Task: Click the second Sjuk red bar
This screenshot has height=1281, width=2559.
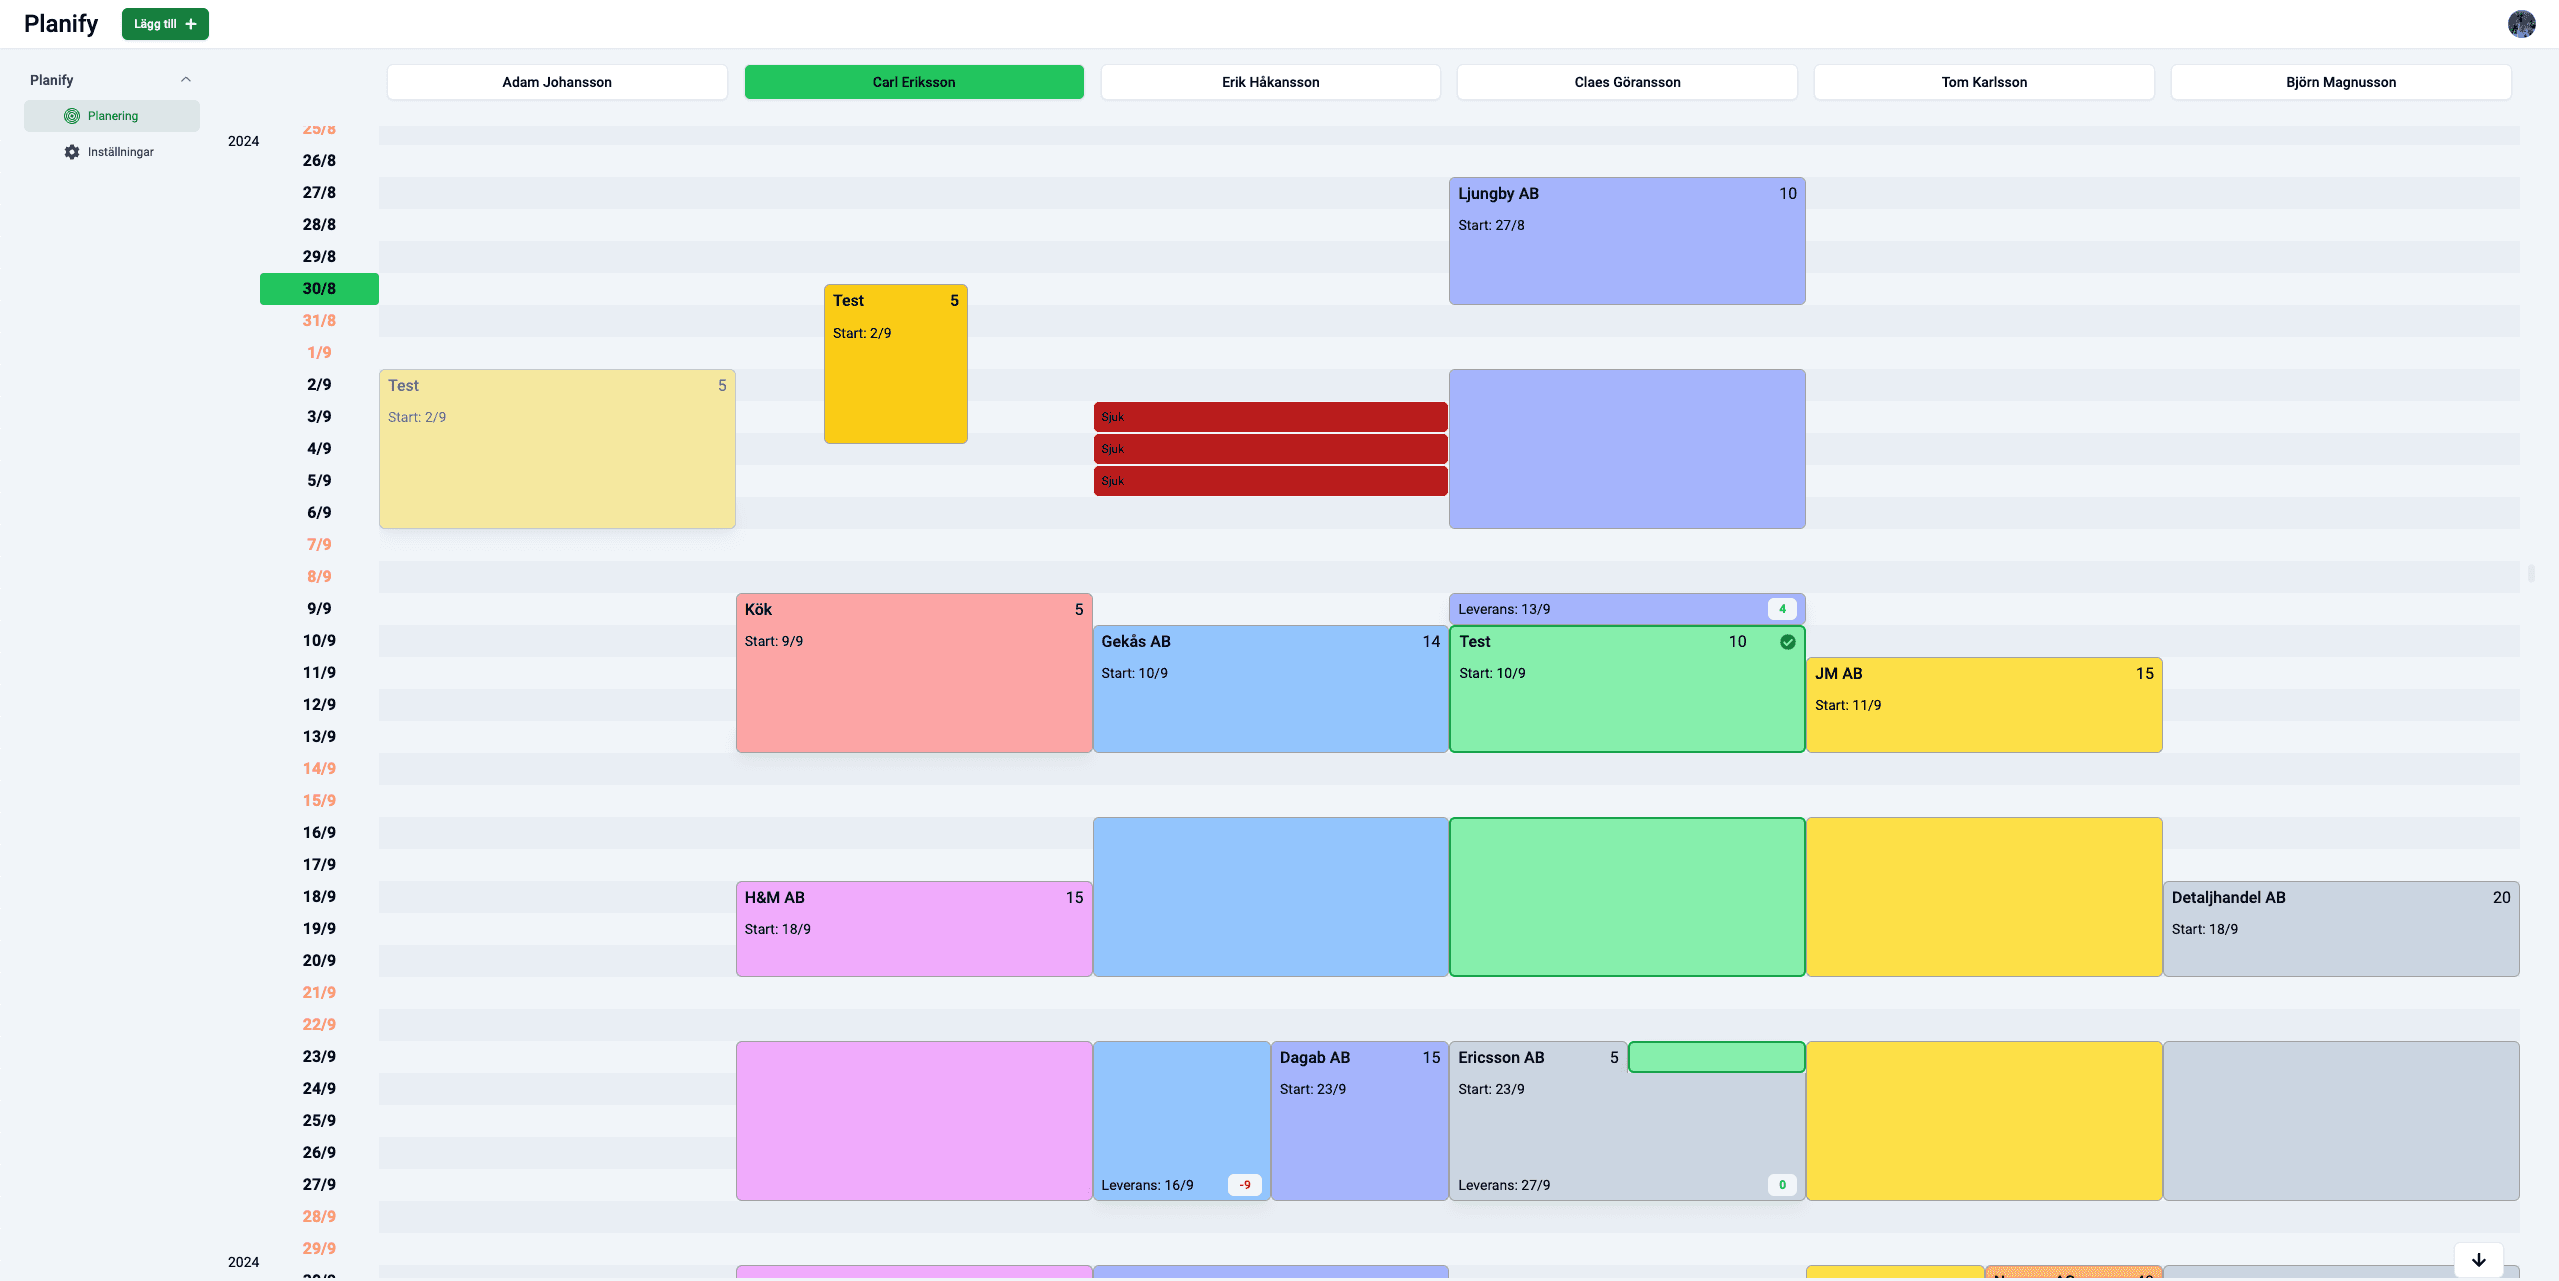Action: tap(1270, 449)
